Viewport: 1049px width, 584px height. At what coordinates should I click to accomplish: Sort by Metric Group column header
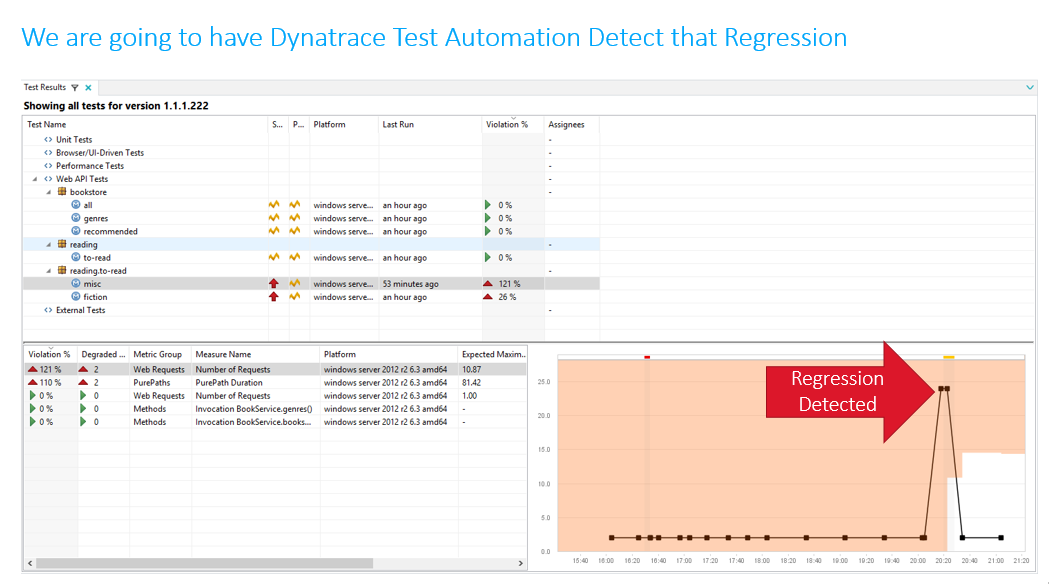(161, 355)
